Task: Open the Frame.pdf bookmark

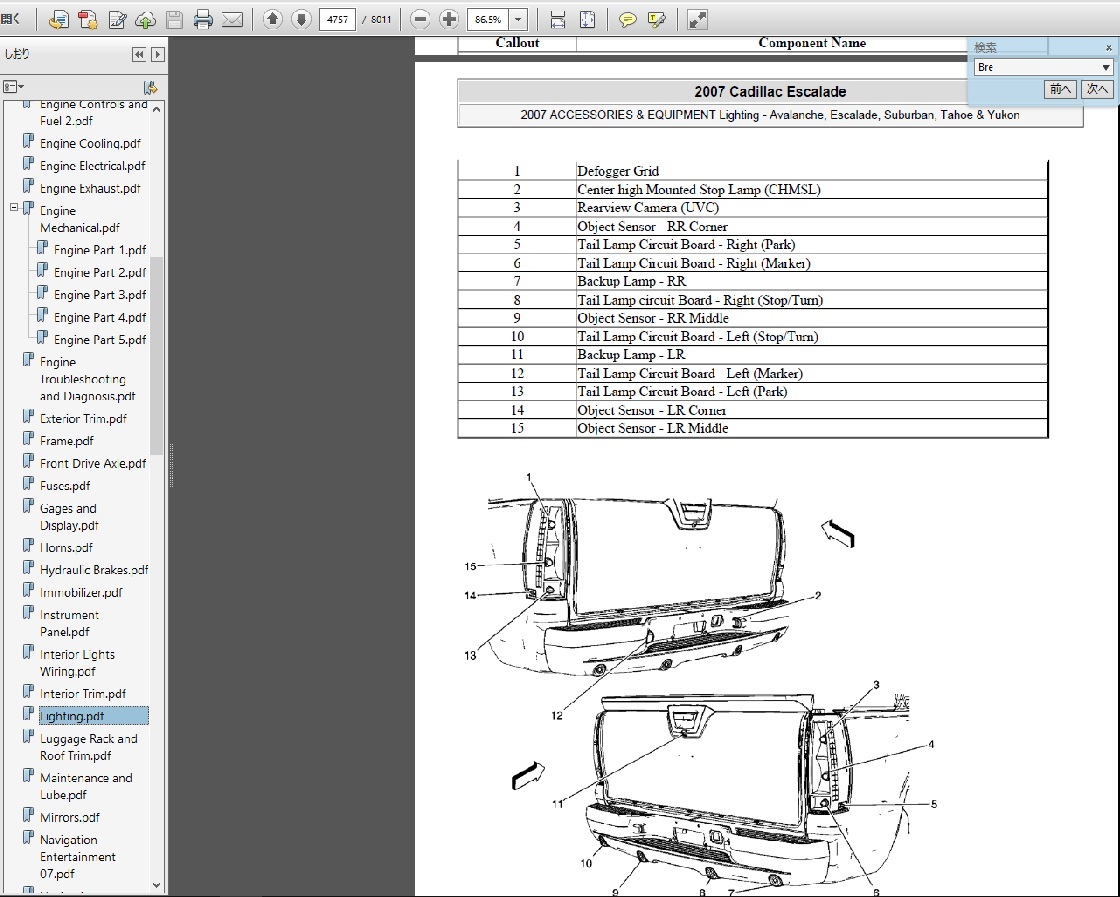Action: 66,441
